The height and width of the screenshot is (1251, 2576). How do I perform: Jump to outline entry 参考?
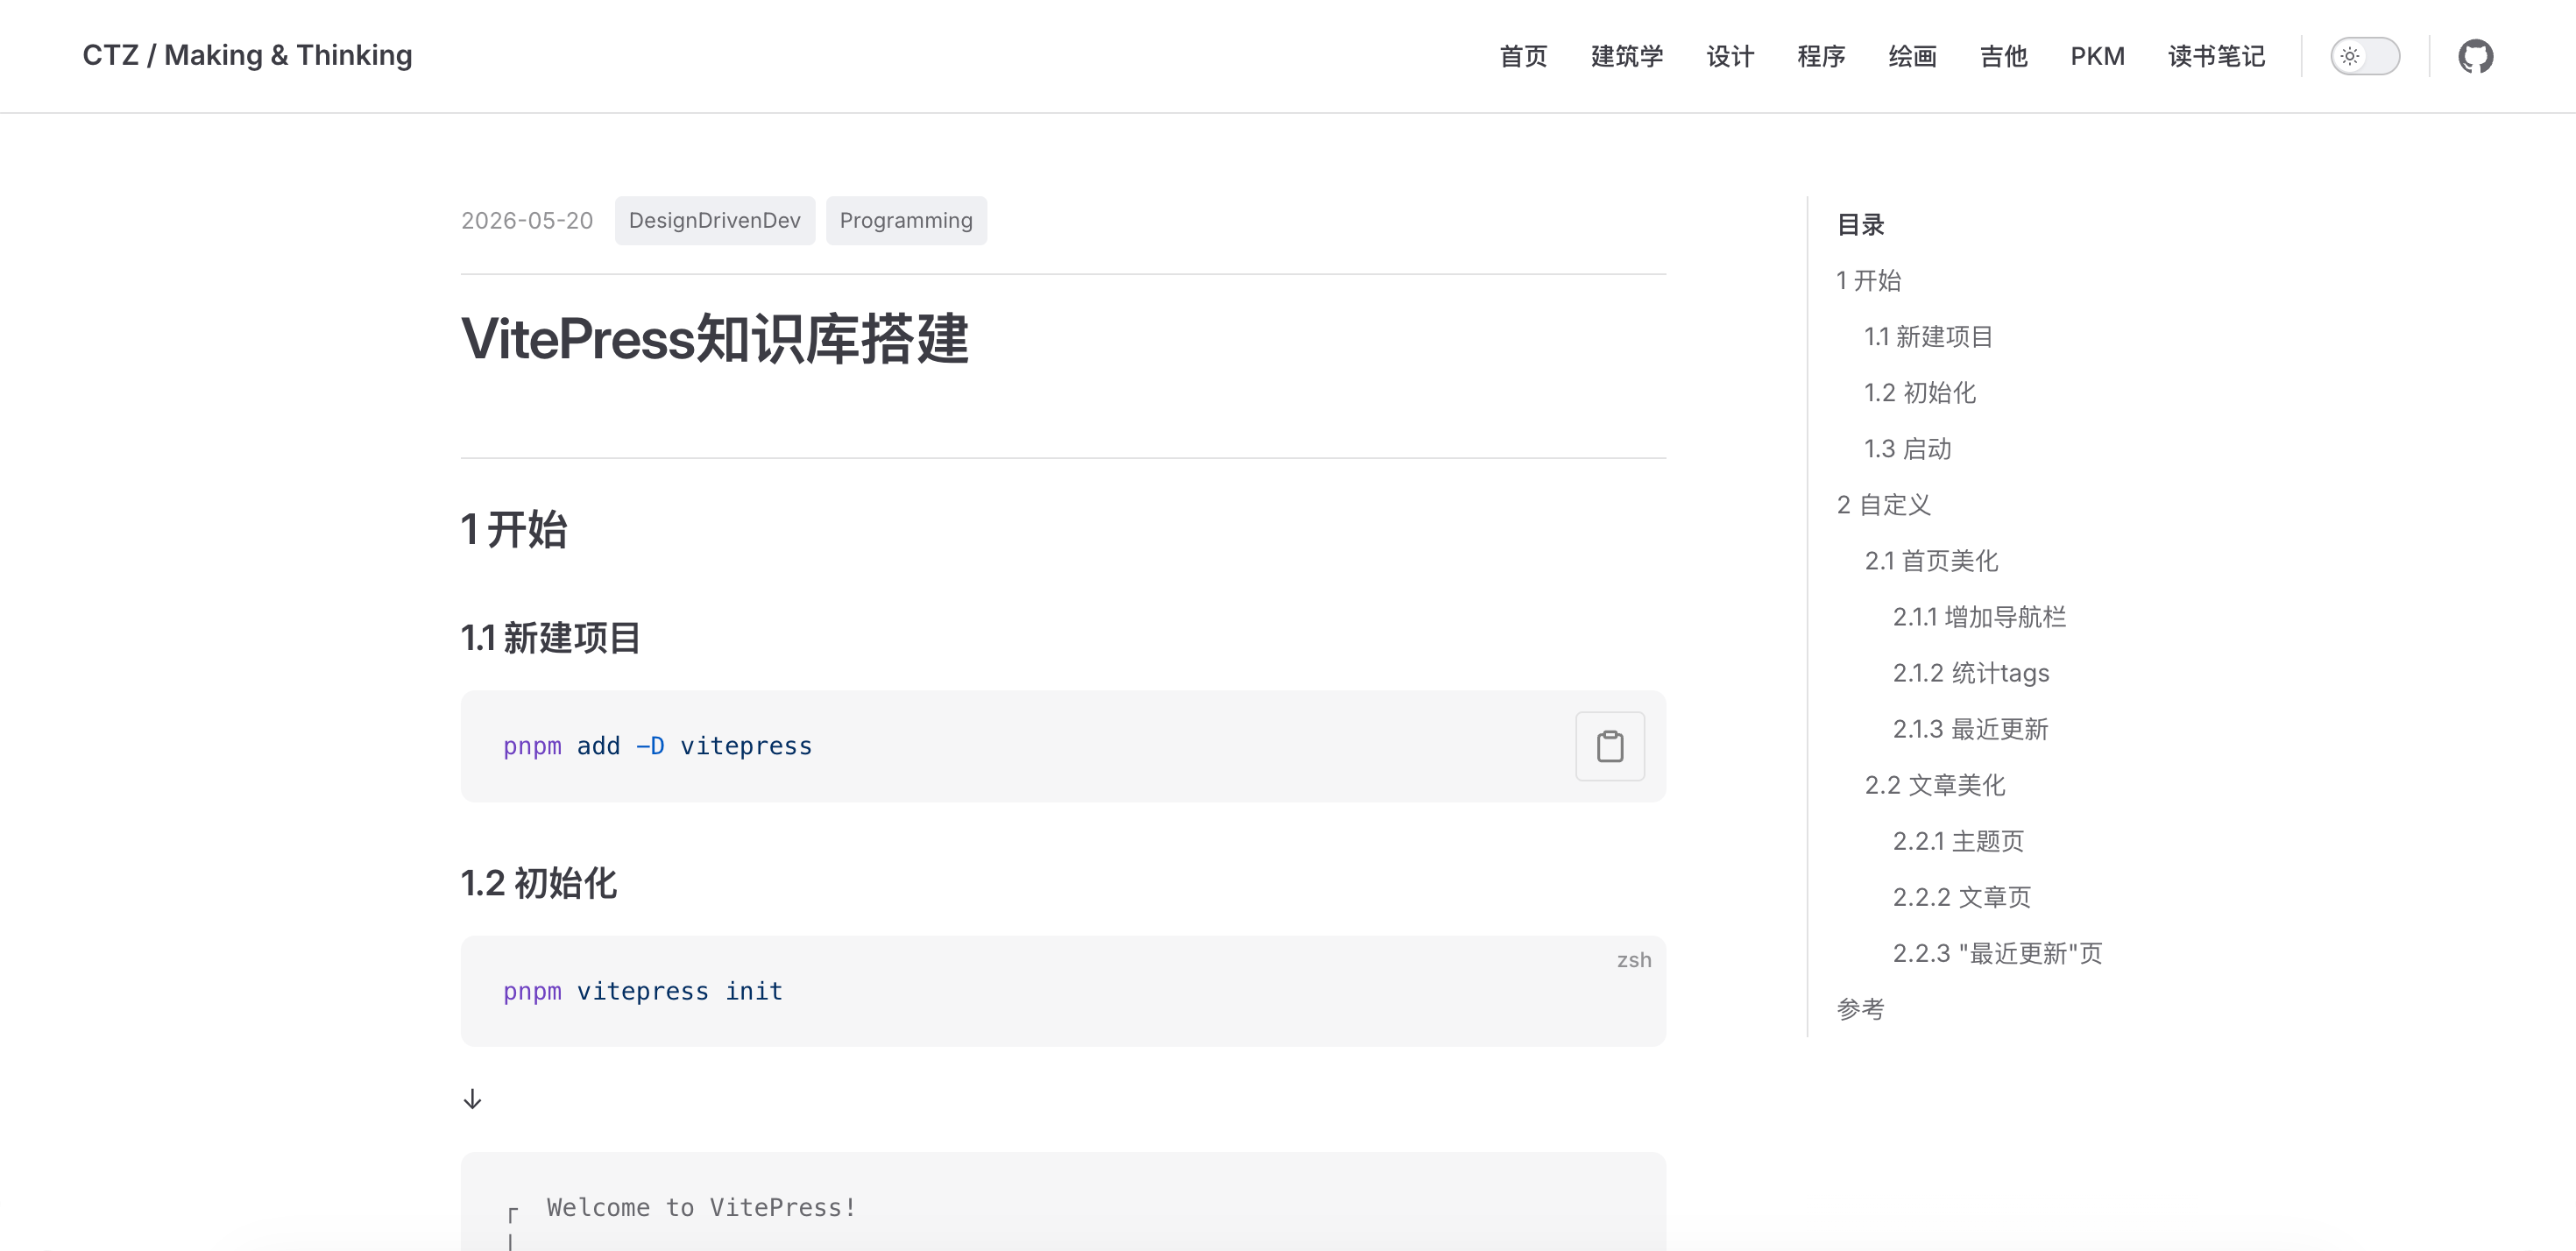click(x=1860, y=1008)
